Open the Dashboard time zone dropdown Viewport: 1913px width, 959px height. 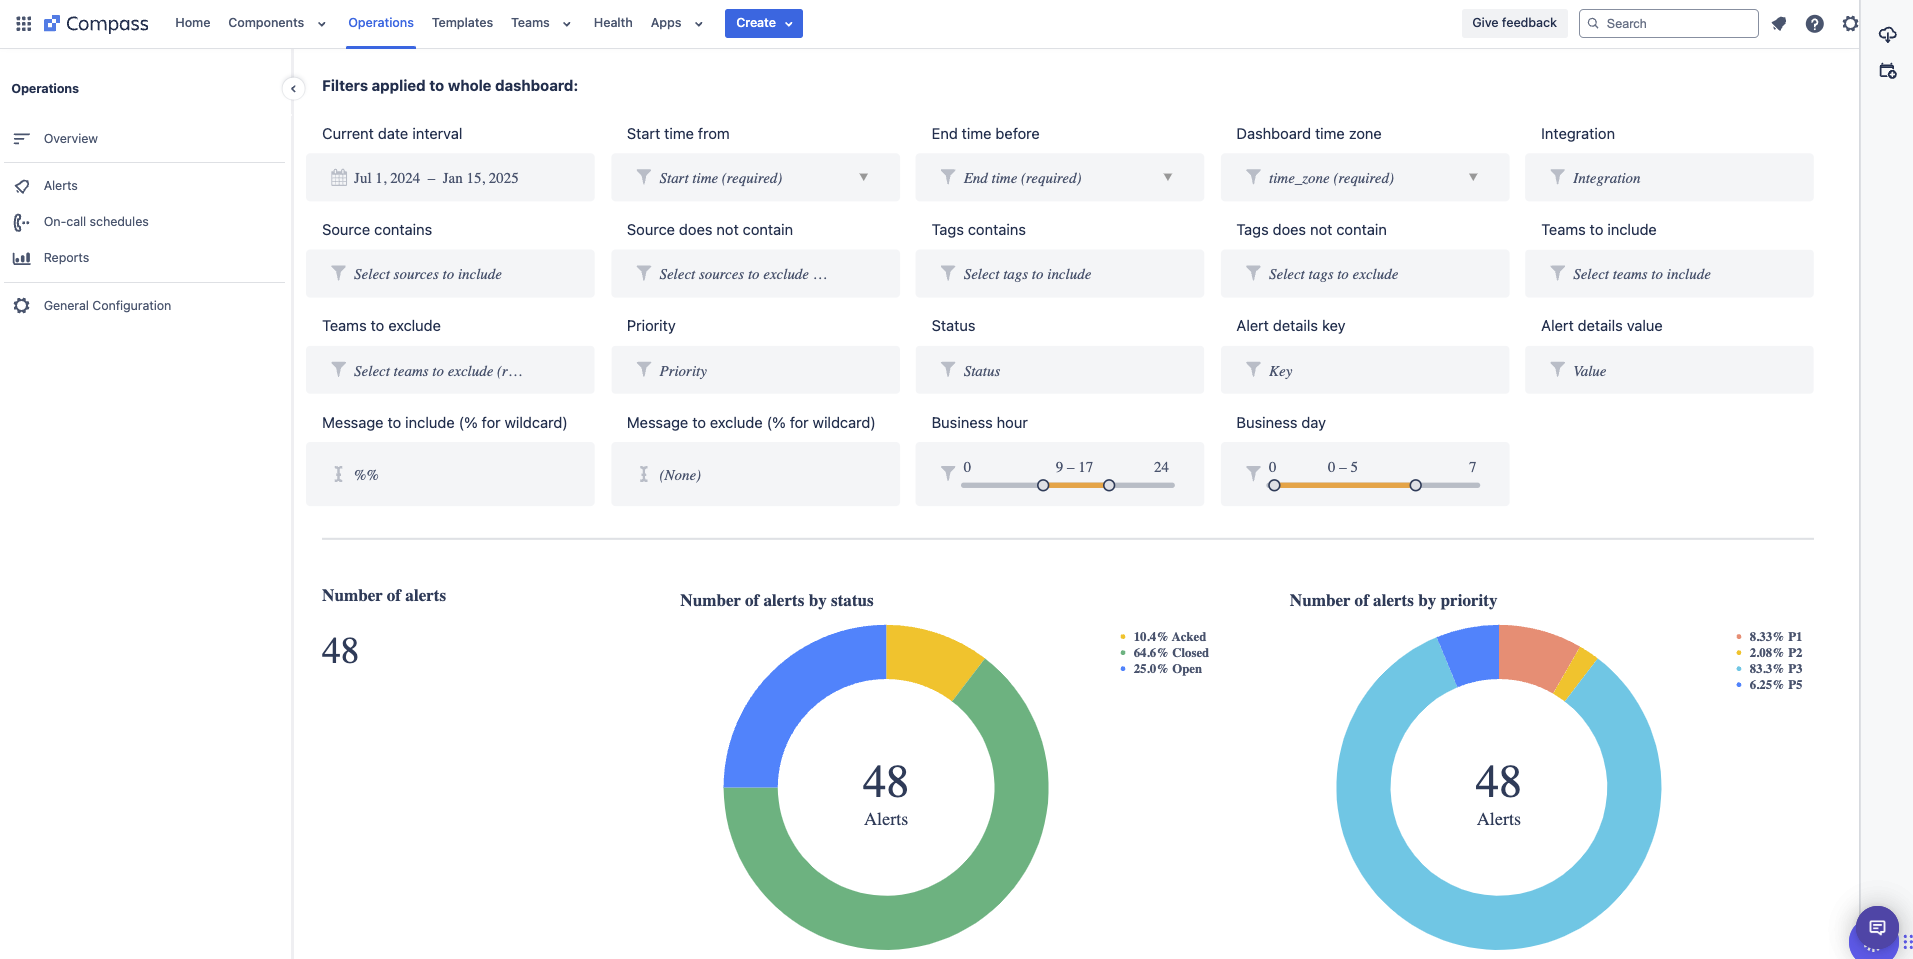1365,178
